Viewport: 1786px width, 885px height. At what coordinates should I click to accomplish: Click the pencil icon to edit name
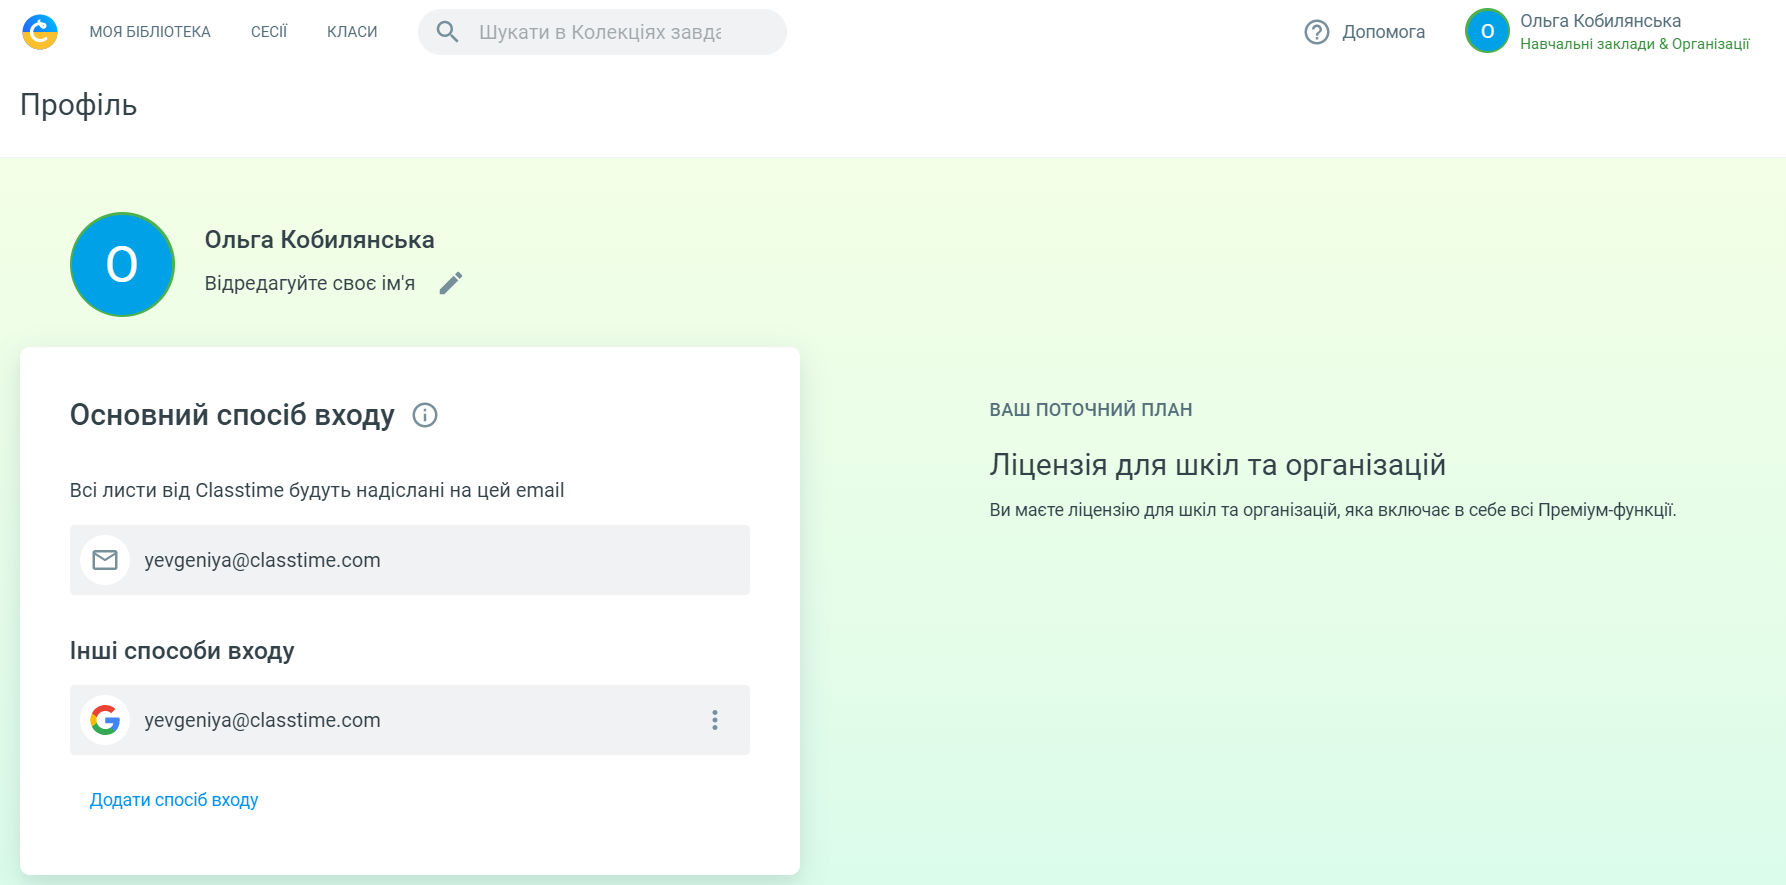coord(451,283)
